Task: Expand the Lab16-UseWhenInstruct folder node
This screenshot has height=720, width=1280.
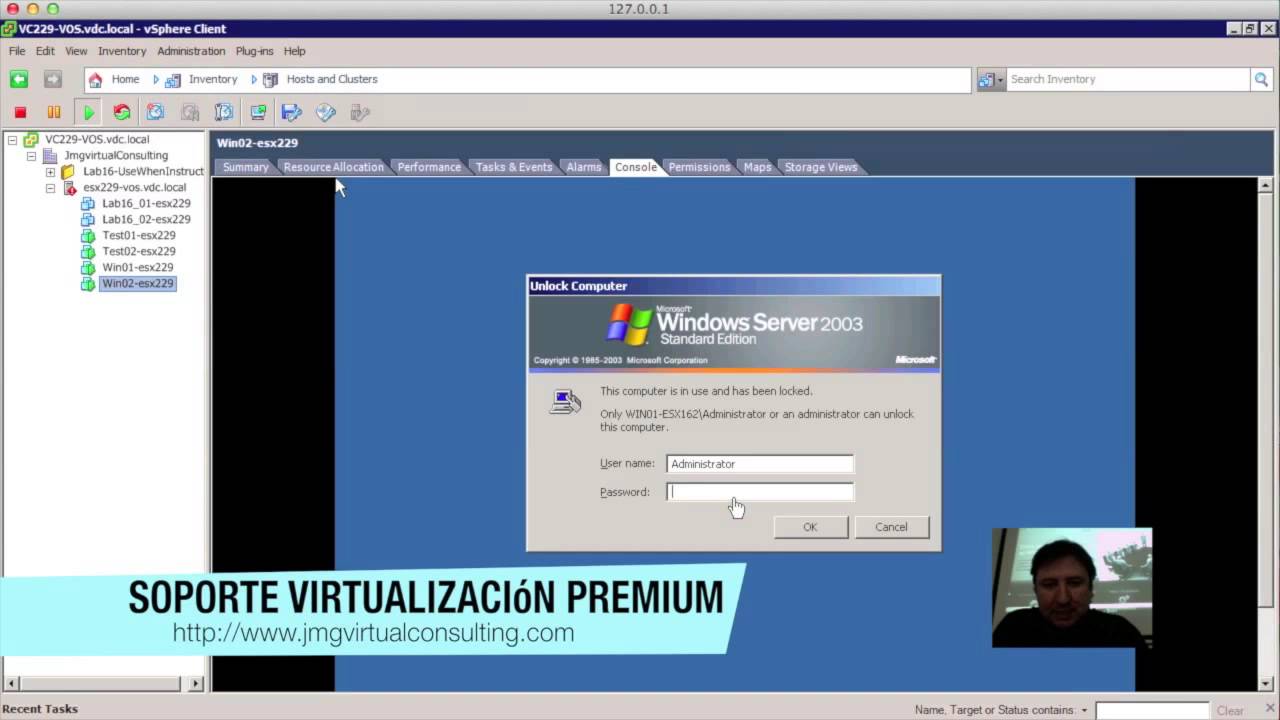Action: pos(50,172)
